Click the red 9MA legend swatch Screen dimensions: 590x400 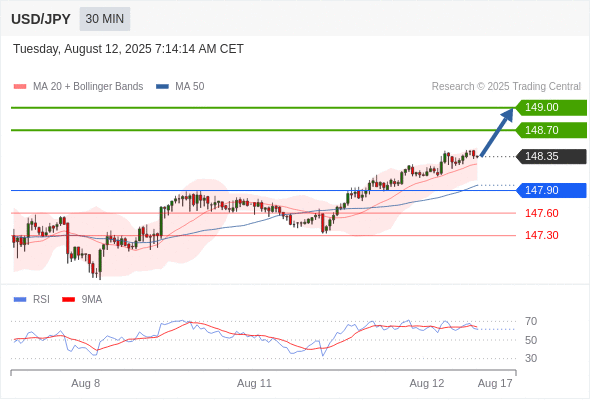tap(68, 300)
